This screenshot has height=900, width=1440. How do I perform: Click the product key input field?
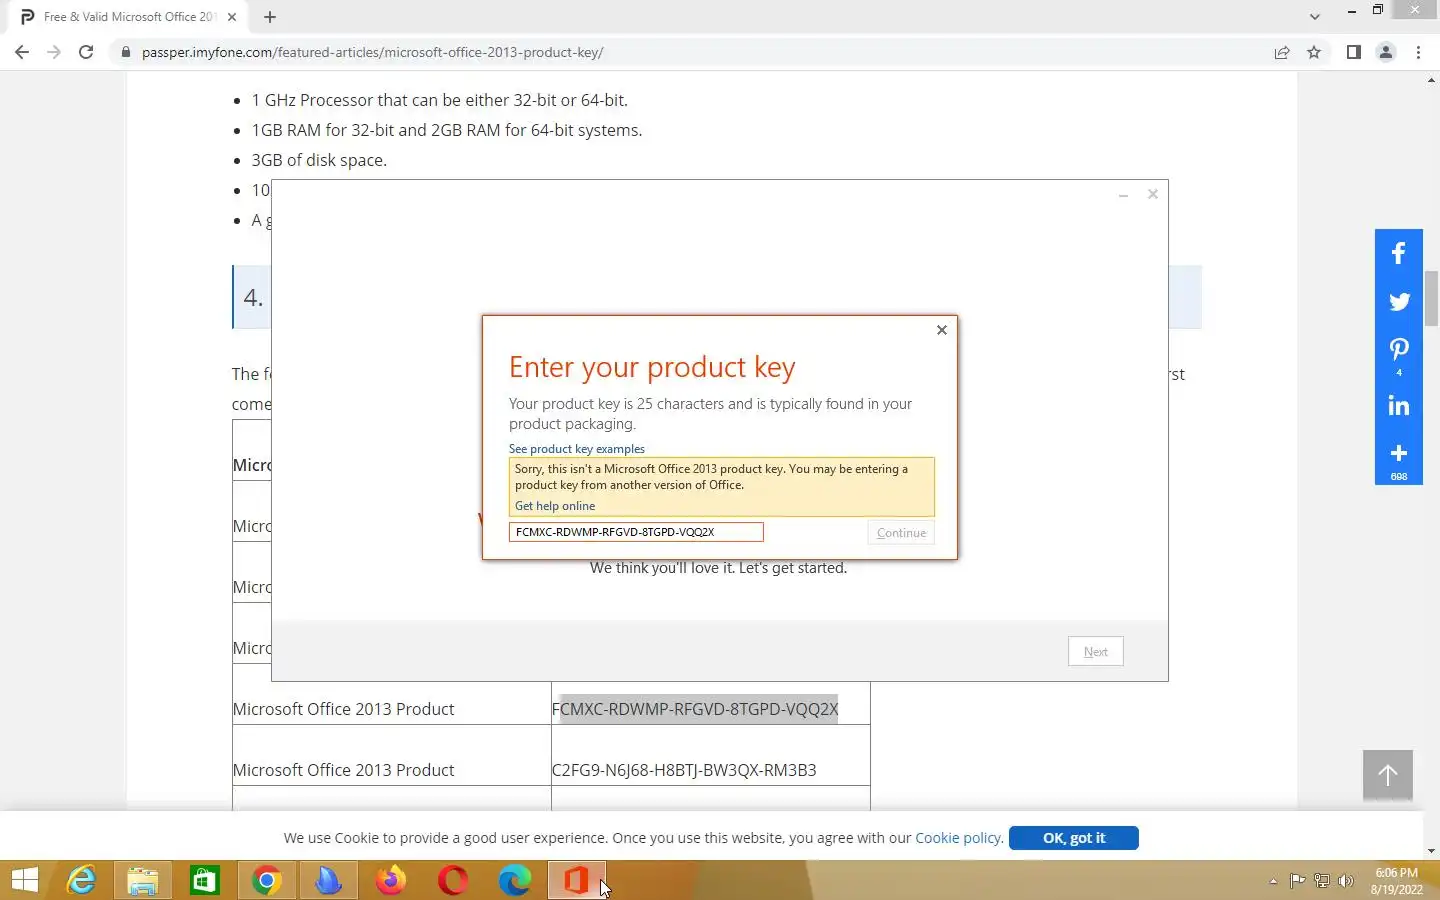(x=636, y=532)
